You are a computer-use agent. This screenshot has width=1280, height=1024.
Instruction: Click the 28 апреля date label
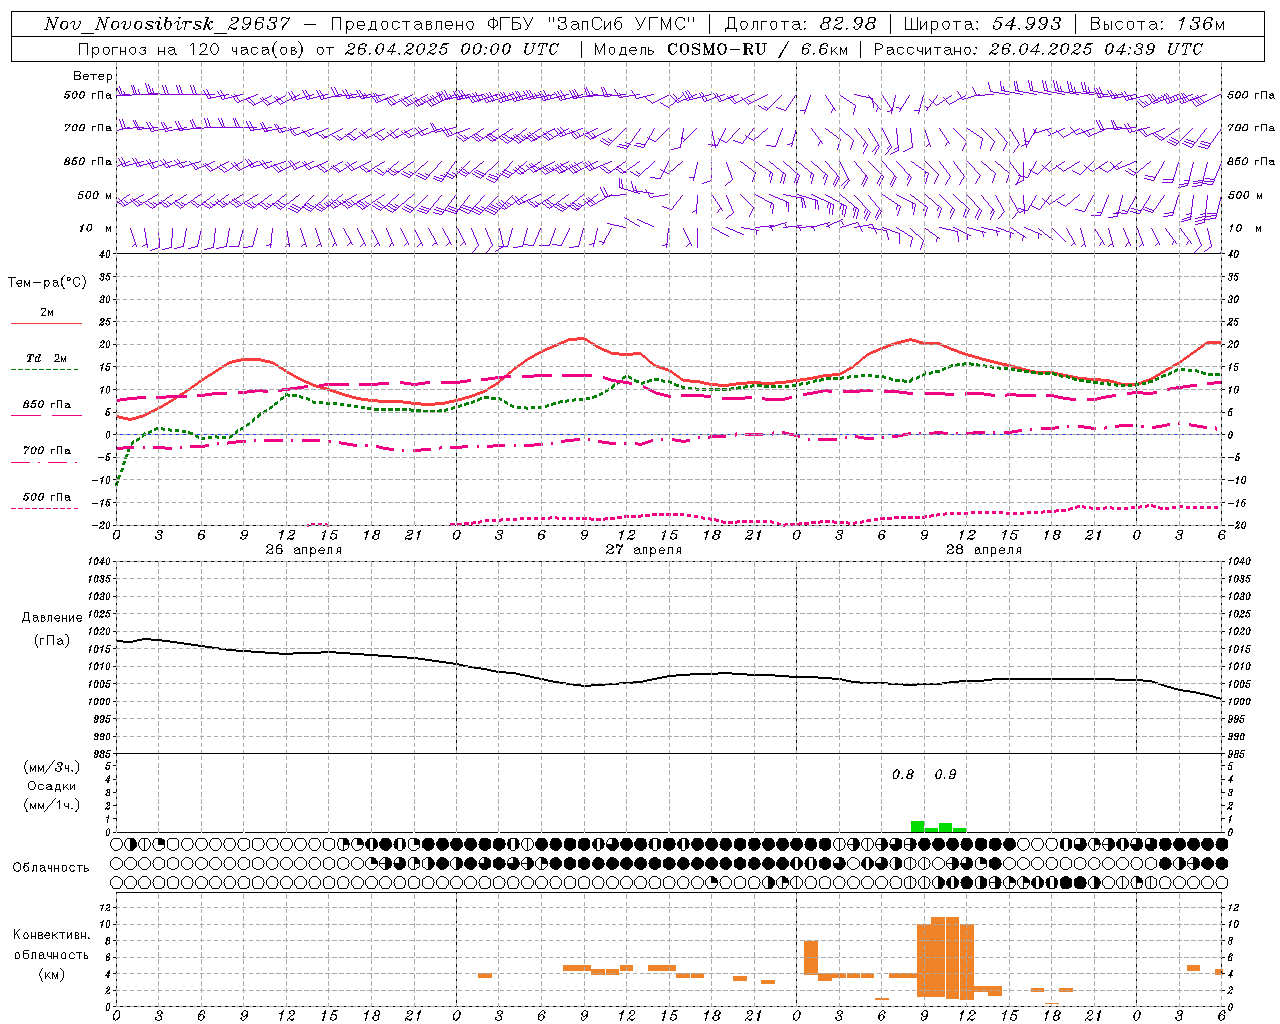[983, 550]
